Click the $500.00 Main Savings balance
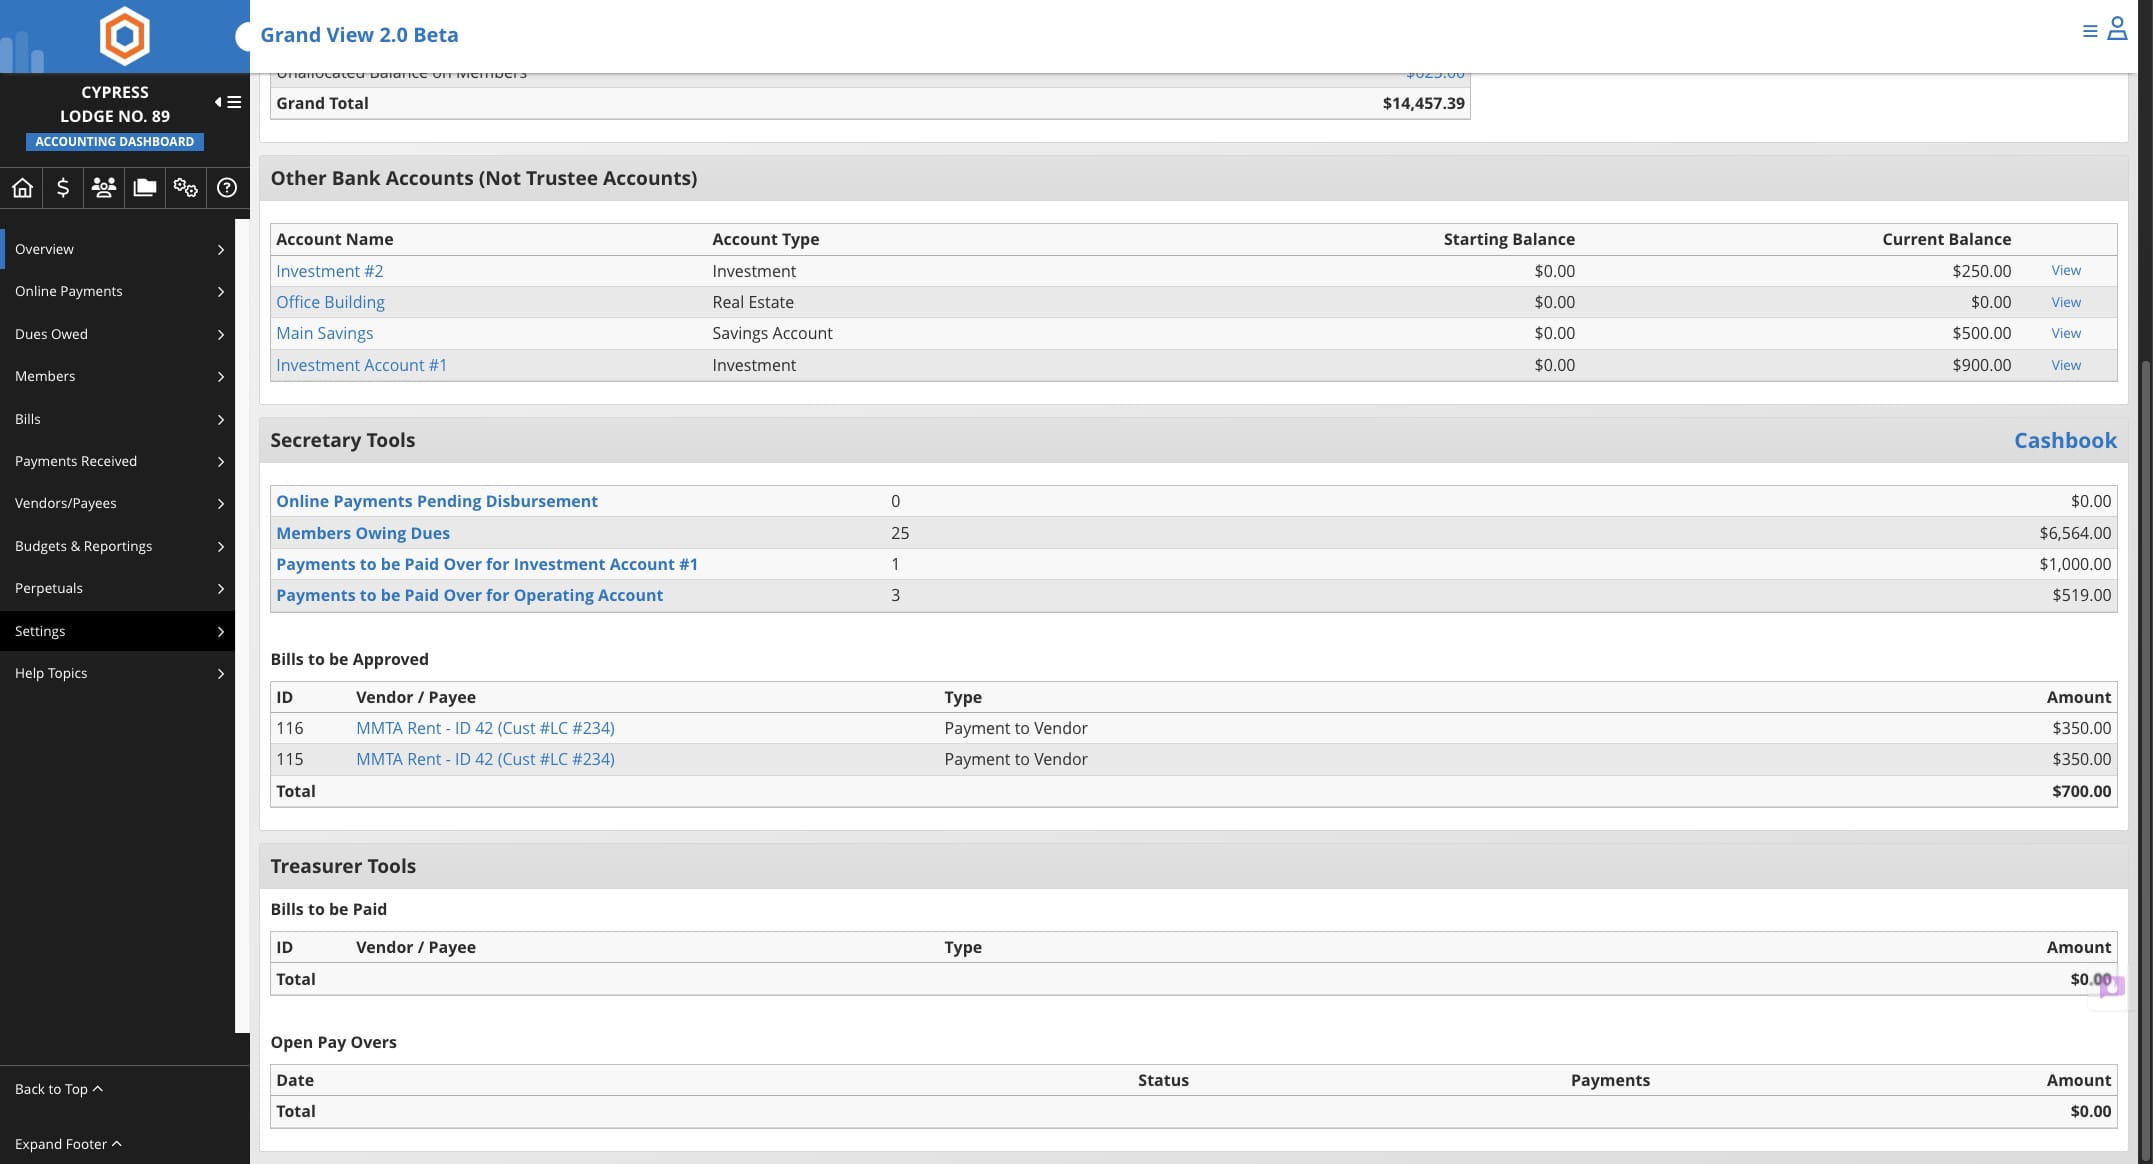The image size is (2153, 1164). coord(1981,333)
